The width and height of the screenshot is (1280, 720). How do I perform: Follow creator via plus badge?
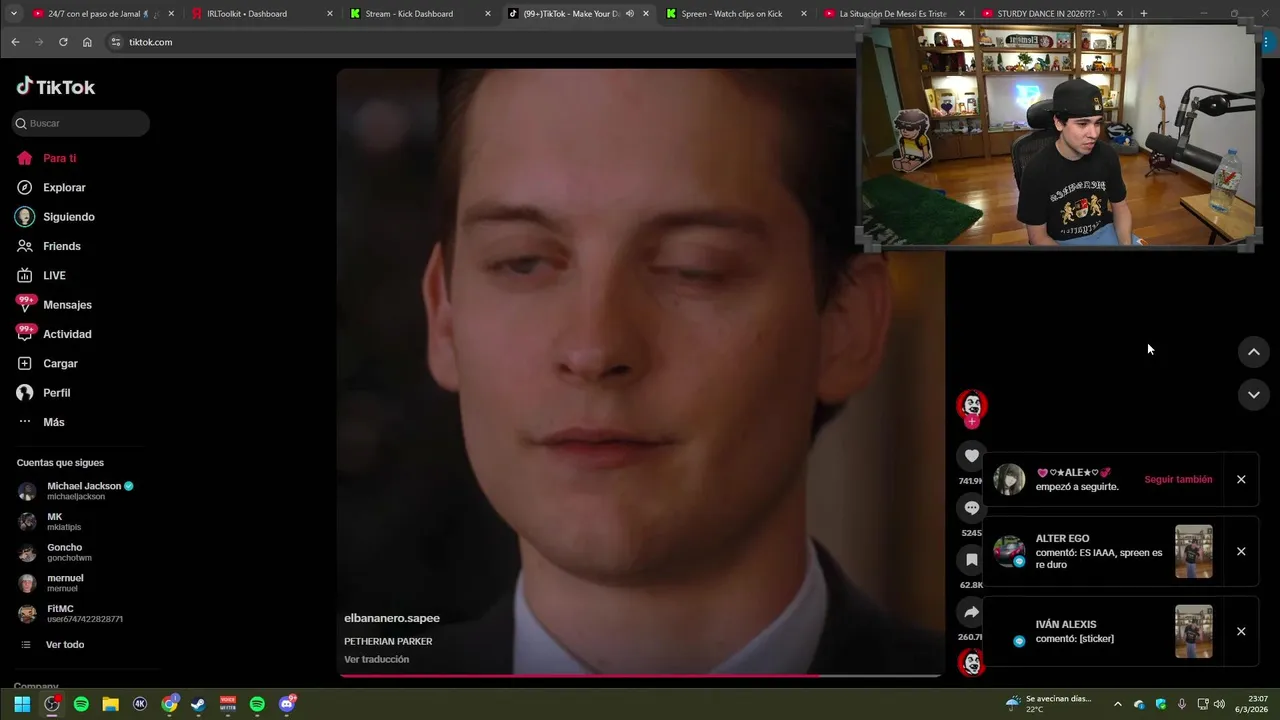pyautogui.click(x=971, y=421)
